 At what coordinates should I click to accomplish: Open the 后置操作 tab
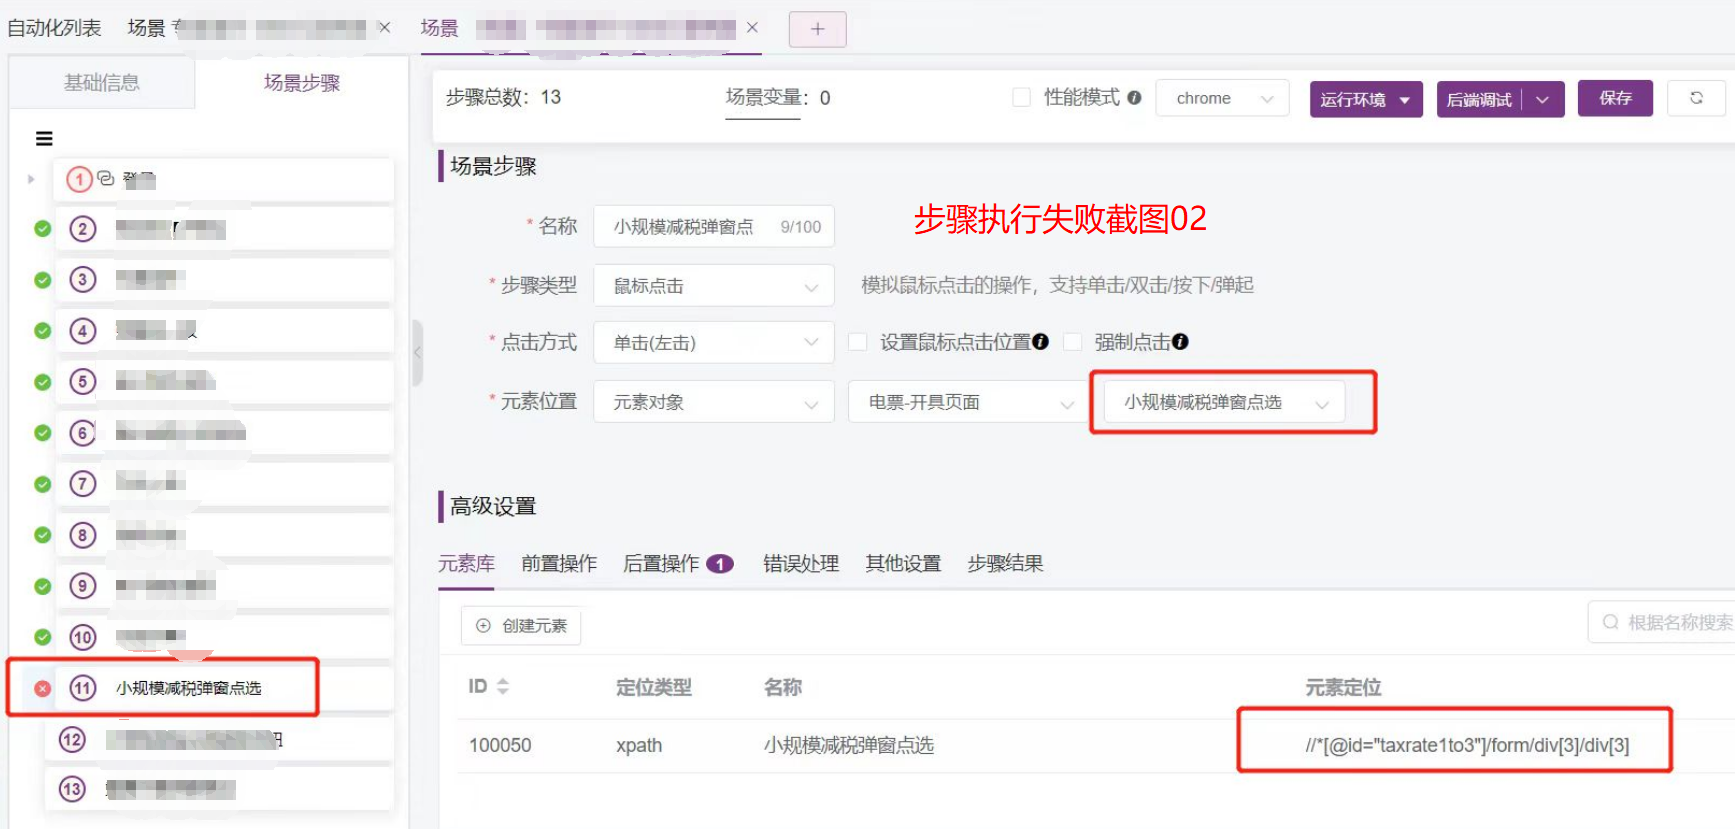point(678,564)
